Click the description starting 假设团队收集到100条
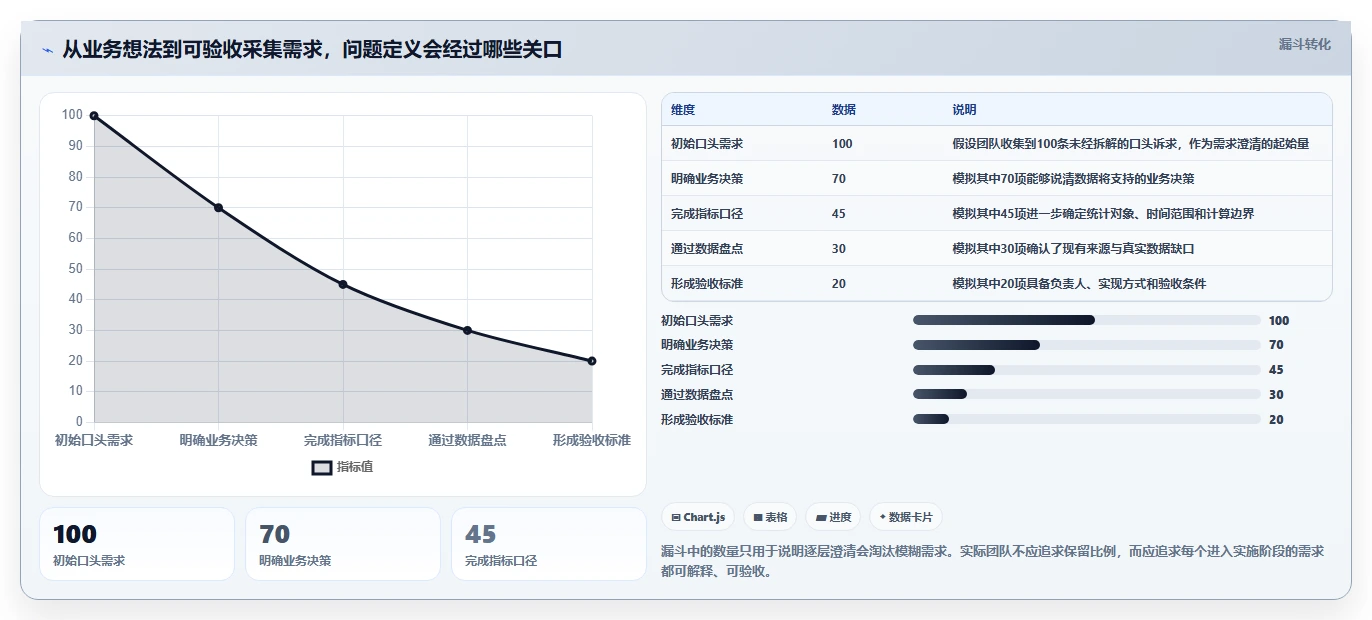Image resolution: width=1372 pixels, height=620 pixels. tap(1130, 144)
